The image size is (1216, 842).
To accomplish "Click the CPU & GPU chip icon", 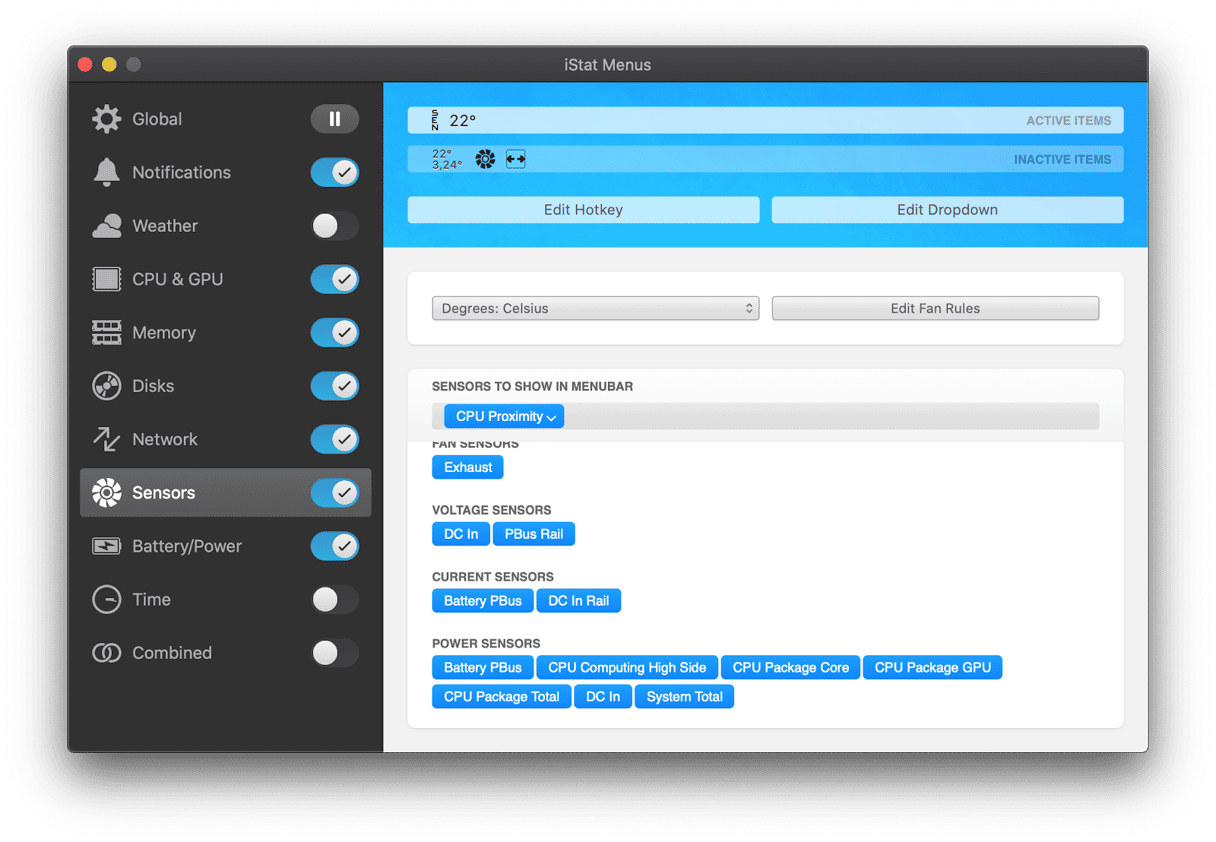I will pyautogui.click(x=106, y=279).
